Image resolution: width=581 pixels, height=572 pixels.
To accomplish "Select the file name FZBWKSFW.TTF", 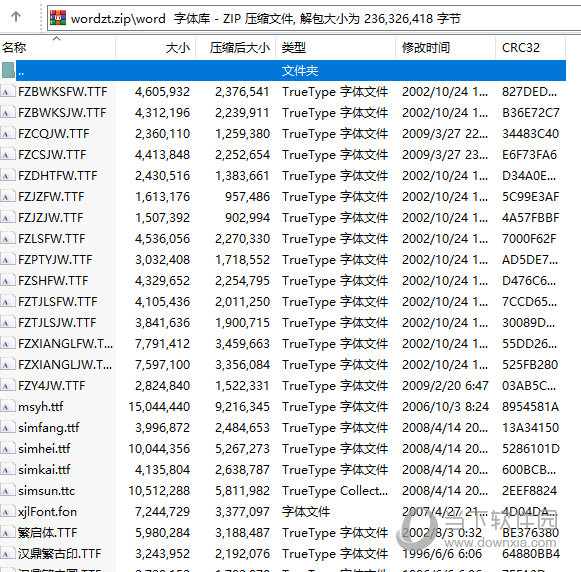I will (x=63, y=92).
